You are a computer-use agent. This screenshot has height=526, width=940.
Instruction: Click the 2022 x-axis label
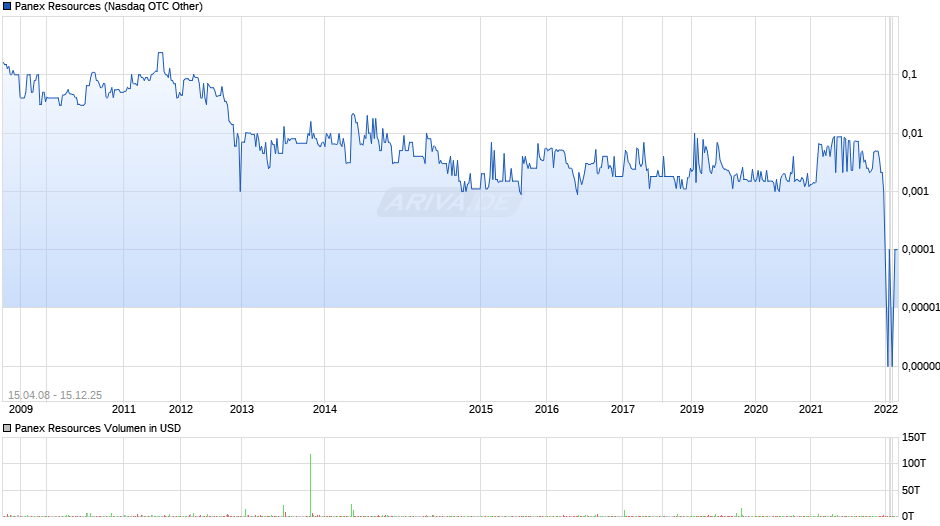pyautogui.click(x=886, y=409)
